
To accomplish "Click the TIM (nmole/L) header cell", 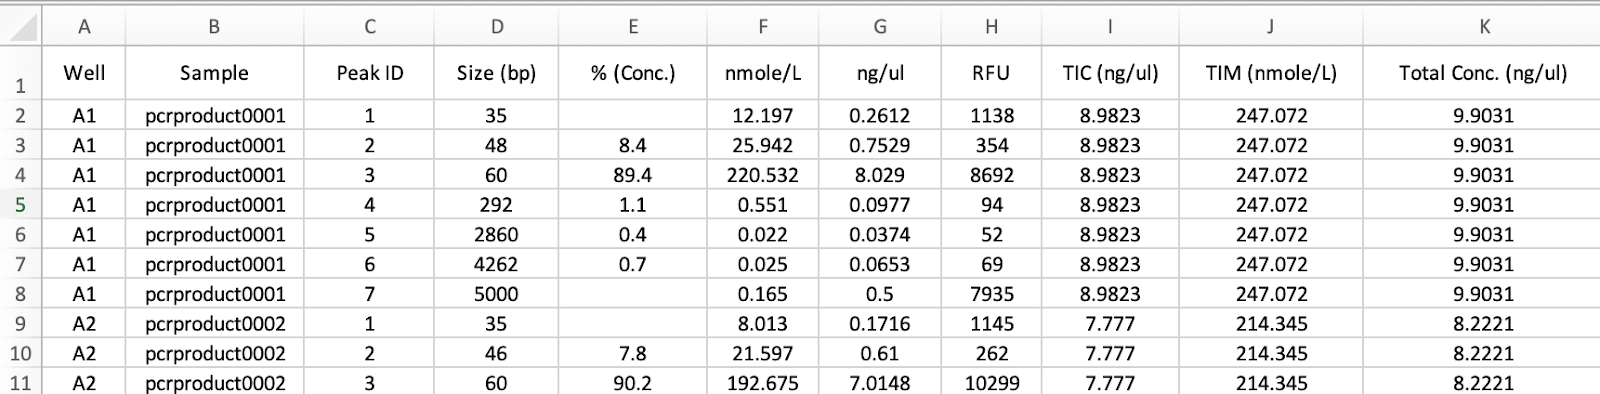I will pos(1271,72).
